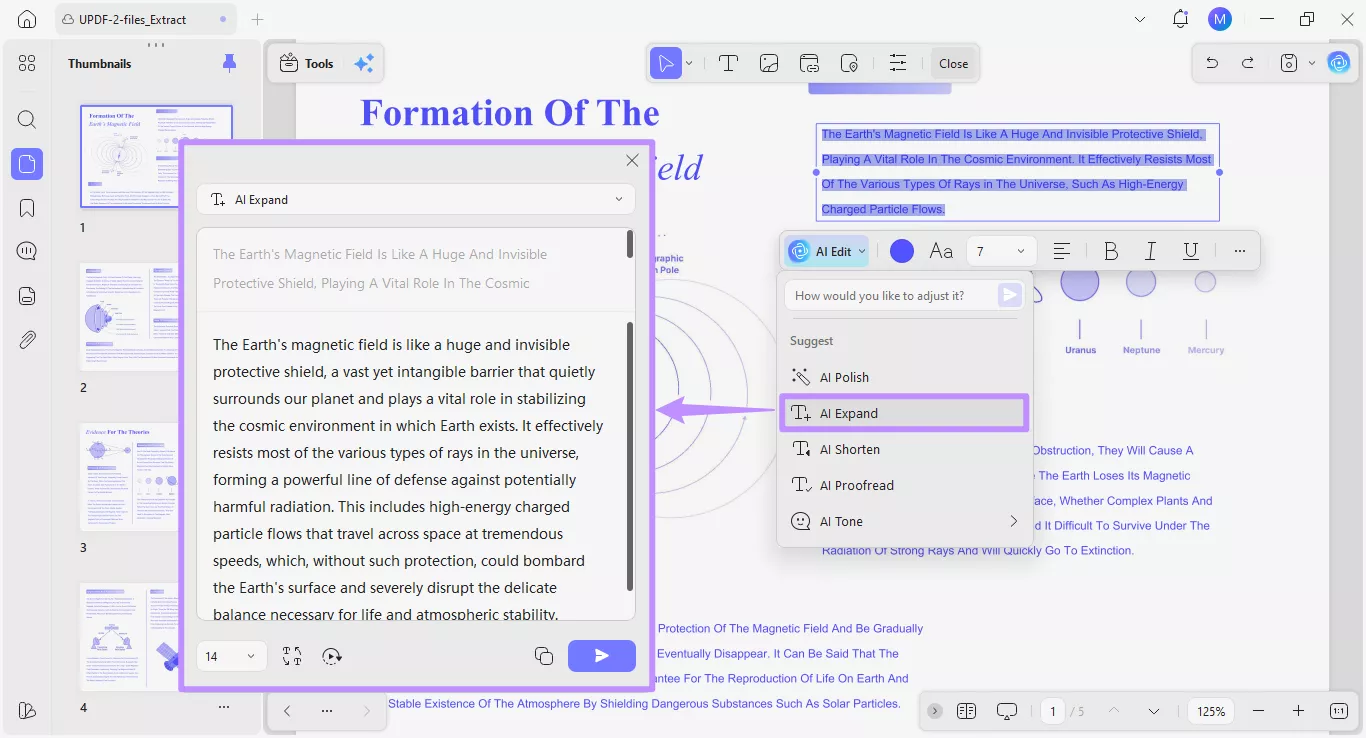Viewport: 1366px width, 738px height.
Task: Select the Thumbnails page icon in sidebar
Action: tap(27, 164)
